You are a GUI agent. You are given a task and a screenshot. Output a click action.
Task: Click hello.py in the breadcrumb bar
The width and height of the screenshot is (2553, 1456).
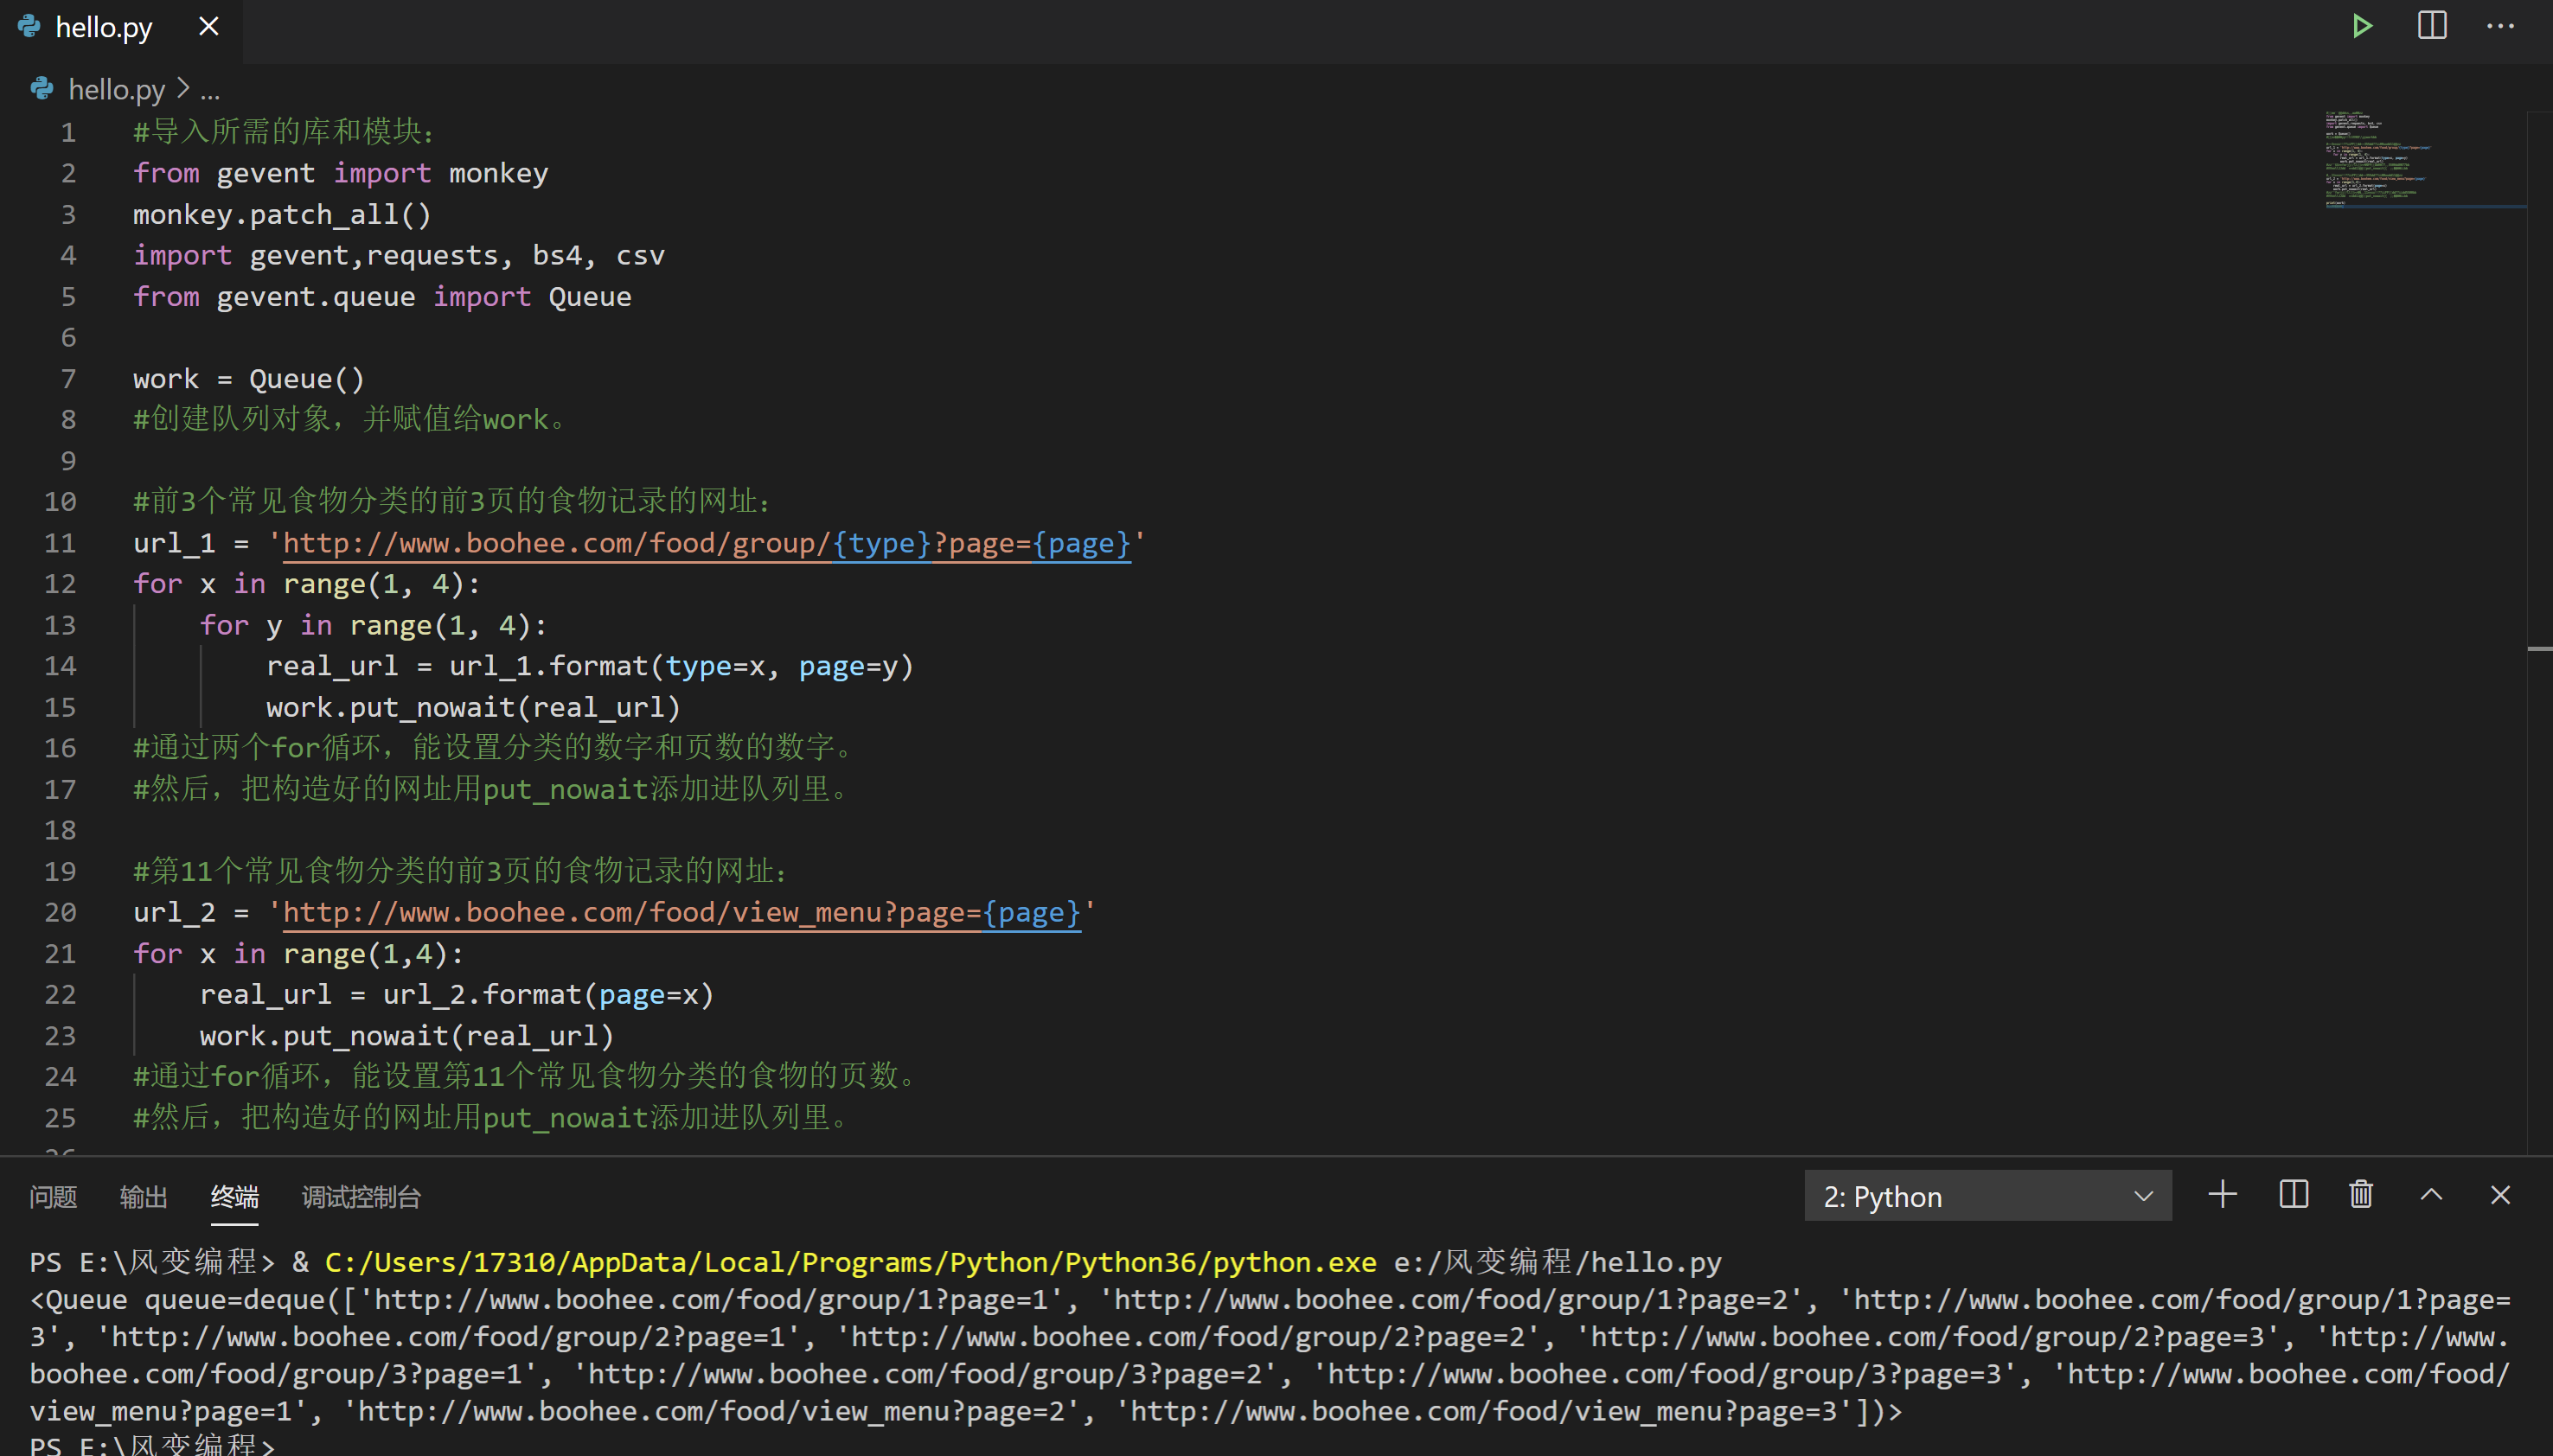116,90
